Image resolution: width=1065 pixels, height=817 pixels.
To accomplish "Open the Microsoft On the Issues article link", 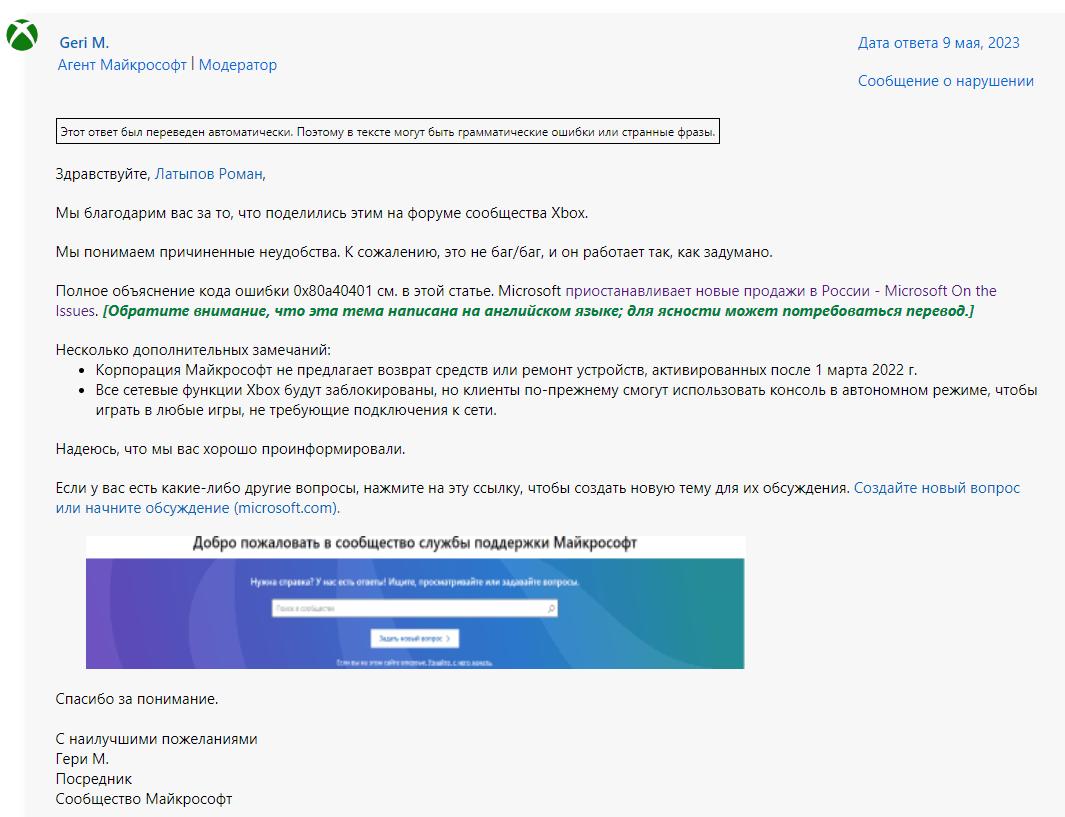I will [x=780, y=291].
